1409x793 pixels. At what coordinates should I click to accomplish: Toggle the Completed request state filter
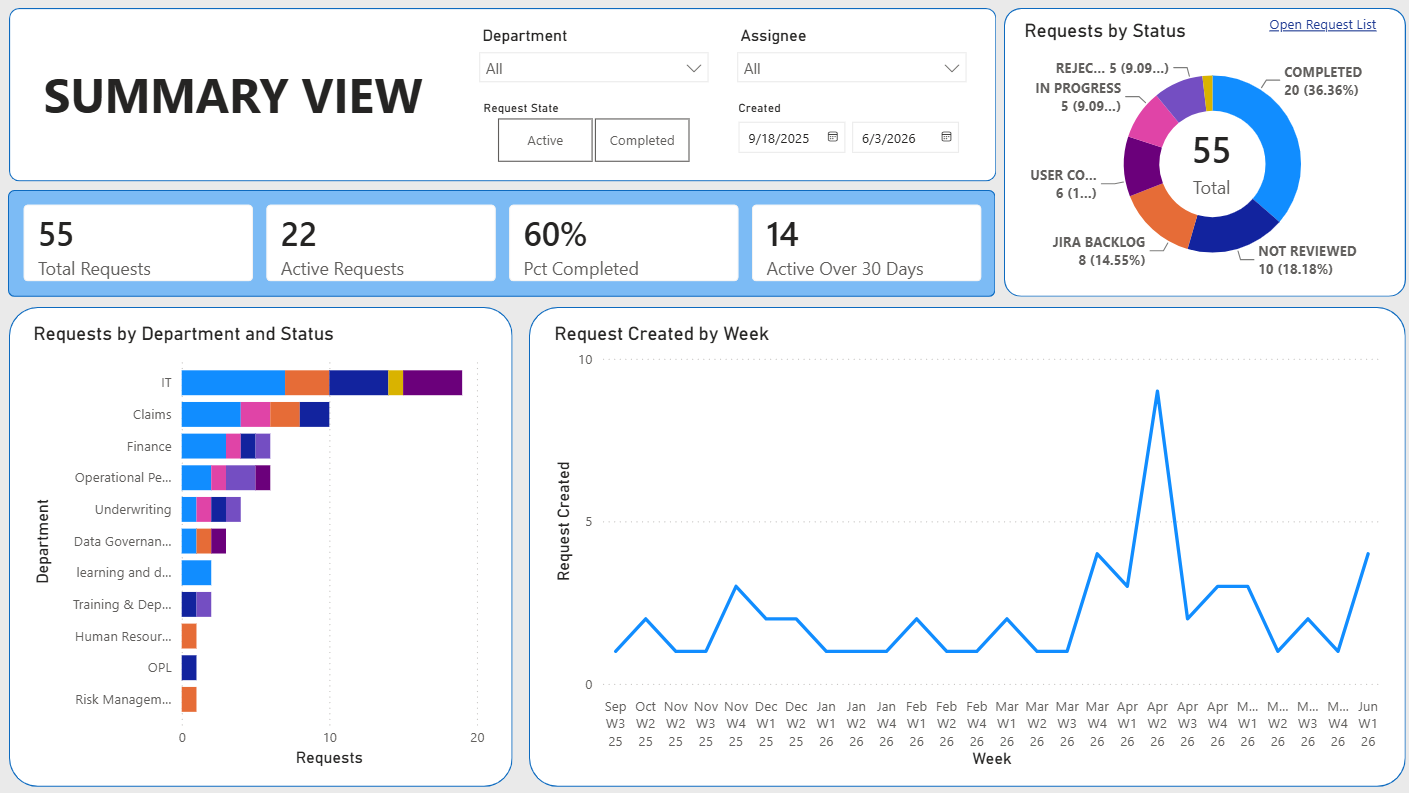click(642, 140)
